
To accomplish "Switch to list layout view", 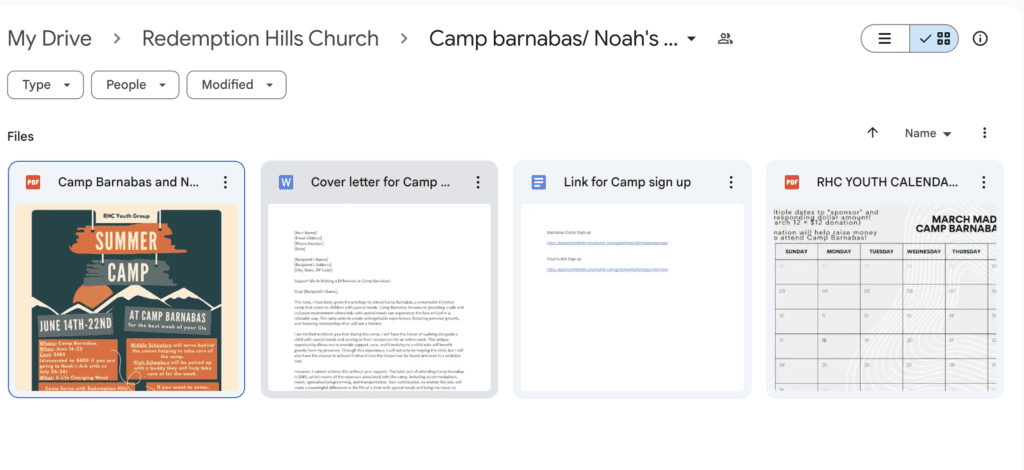I will click(885, 39).
